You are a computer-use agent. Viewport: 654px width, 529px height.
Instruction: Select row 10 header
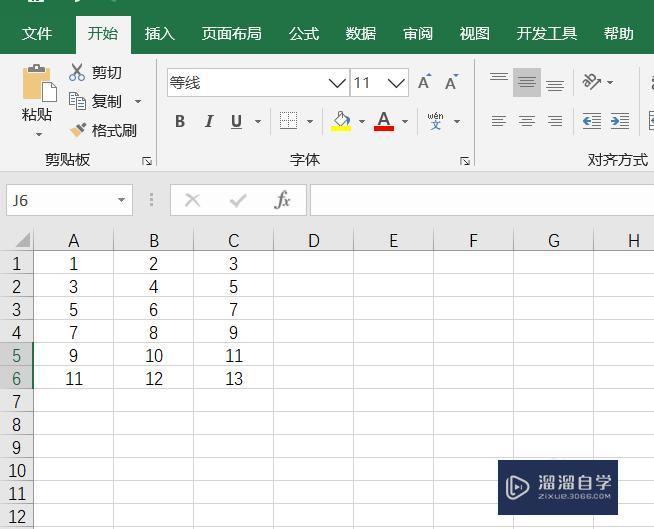[16, 471]
